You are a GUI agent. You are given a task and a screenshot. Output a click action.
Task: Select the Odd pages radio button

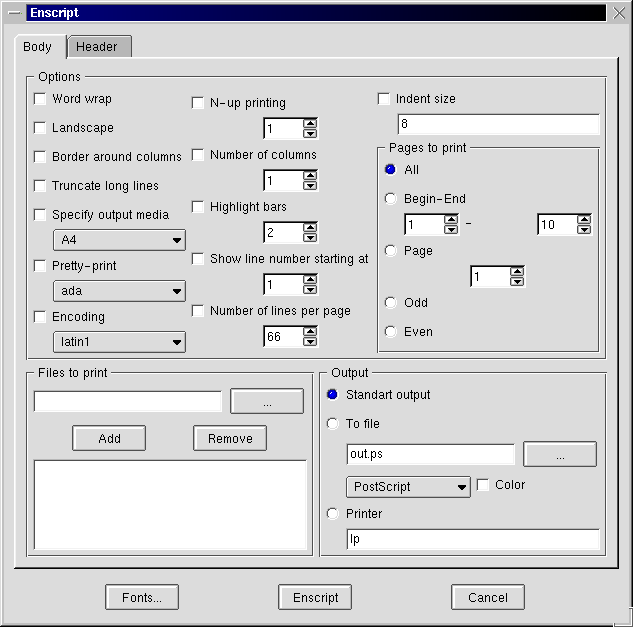click(390, 303)
